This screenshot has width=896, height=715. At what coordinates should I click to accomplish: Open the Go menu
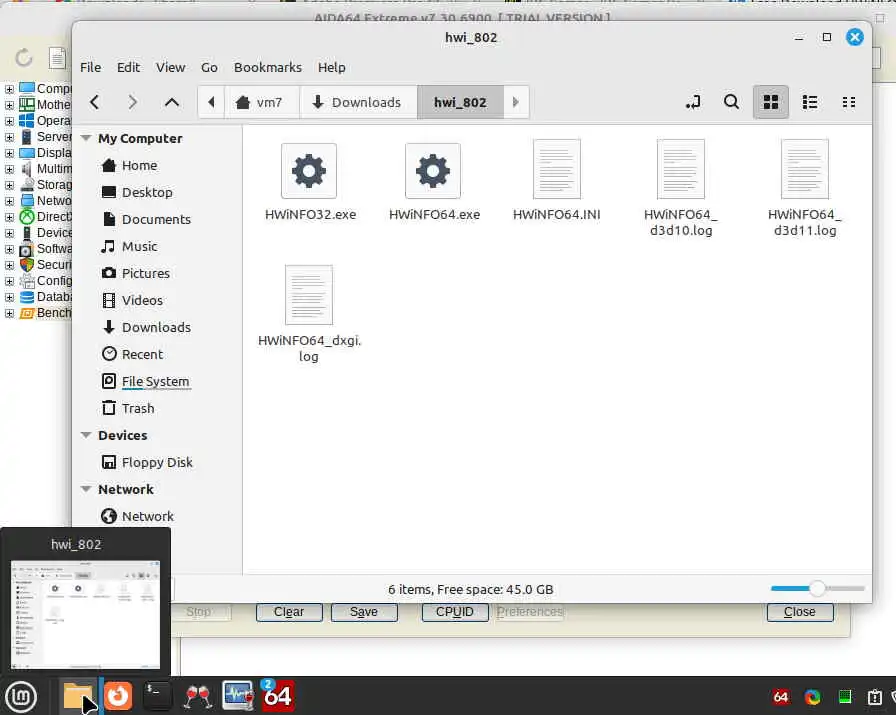tap(209, 67)
